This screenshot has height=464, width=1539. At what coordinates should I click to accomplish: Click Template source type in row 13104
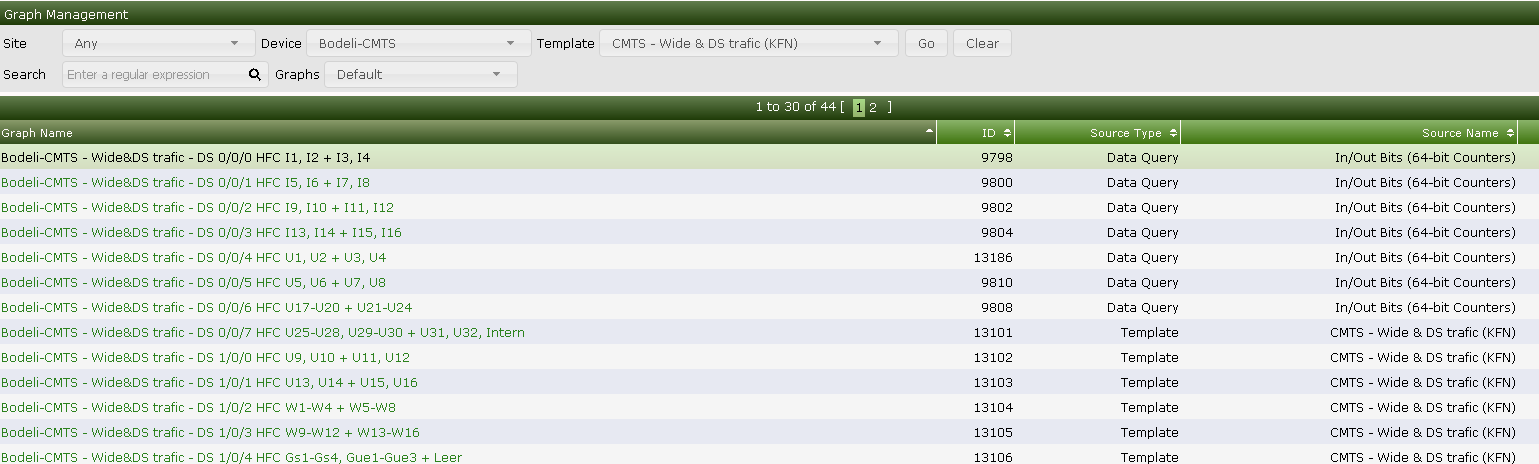(x=1149, y=407)
